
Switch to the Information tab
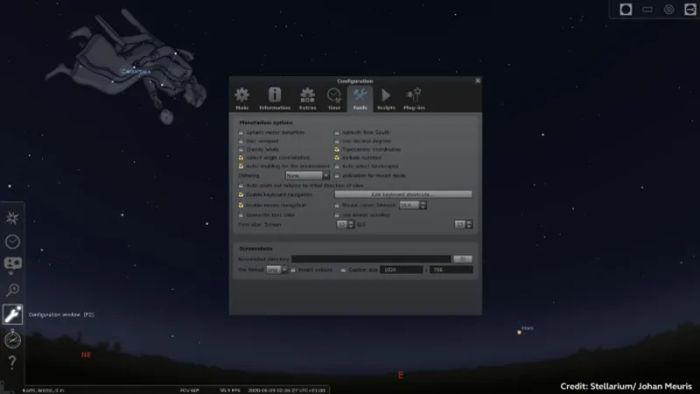coord(275,99)
